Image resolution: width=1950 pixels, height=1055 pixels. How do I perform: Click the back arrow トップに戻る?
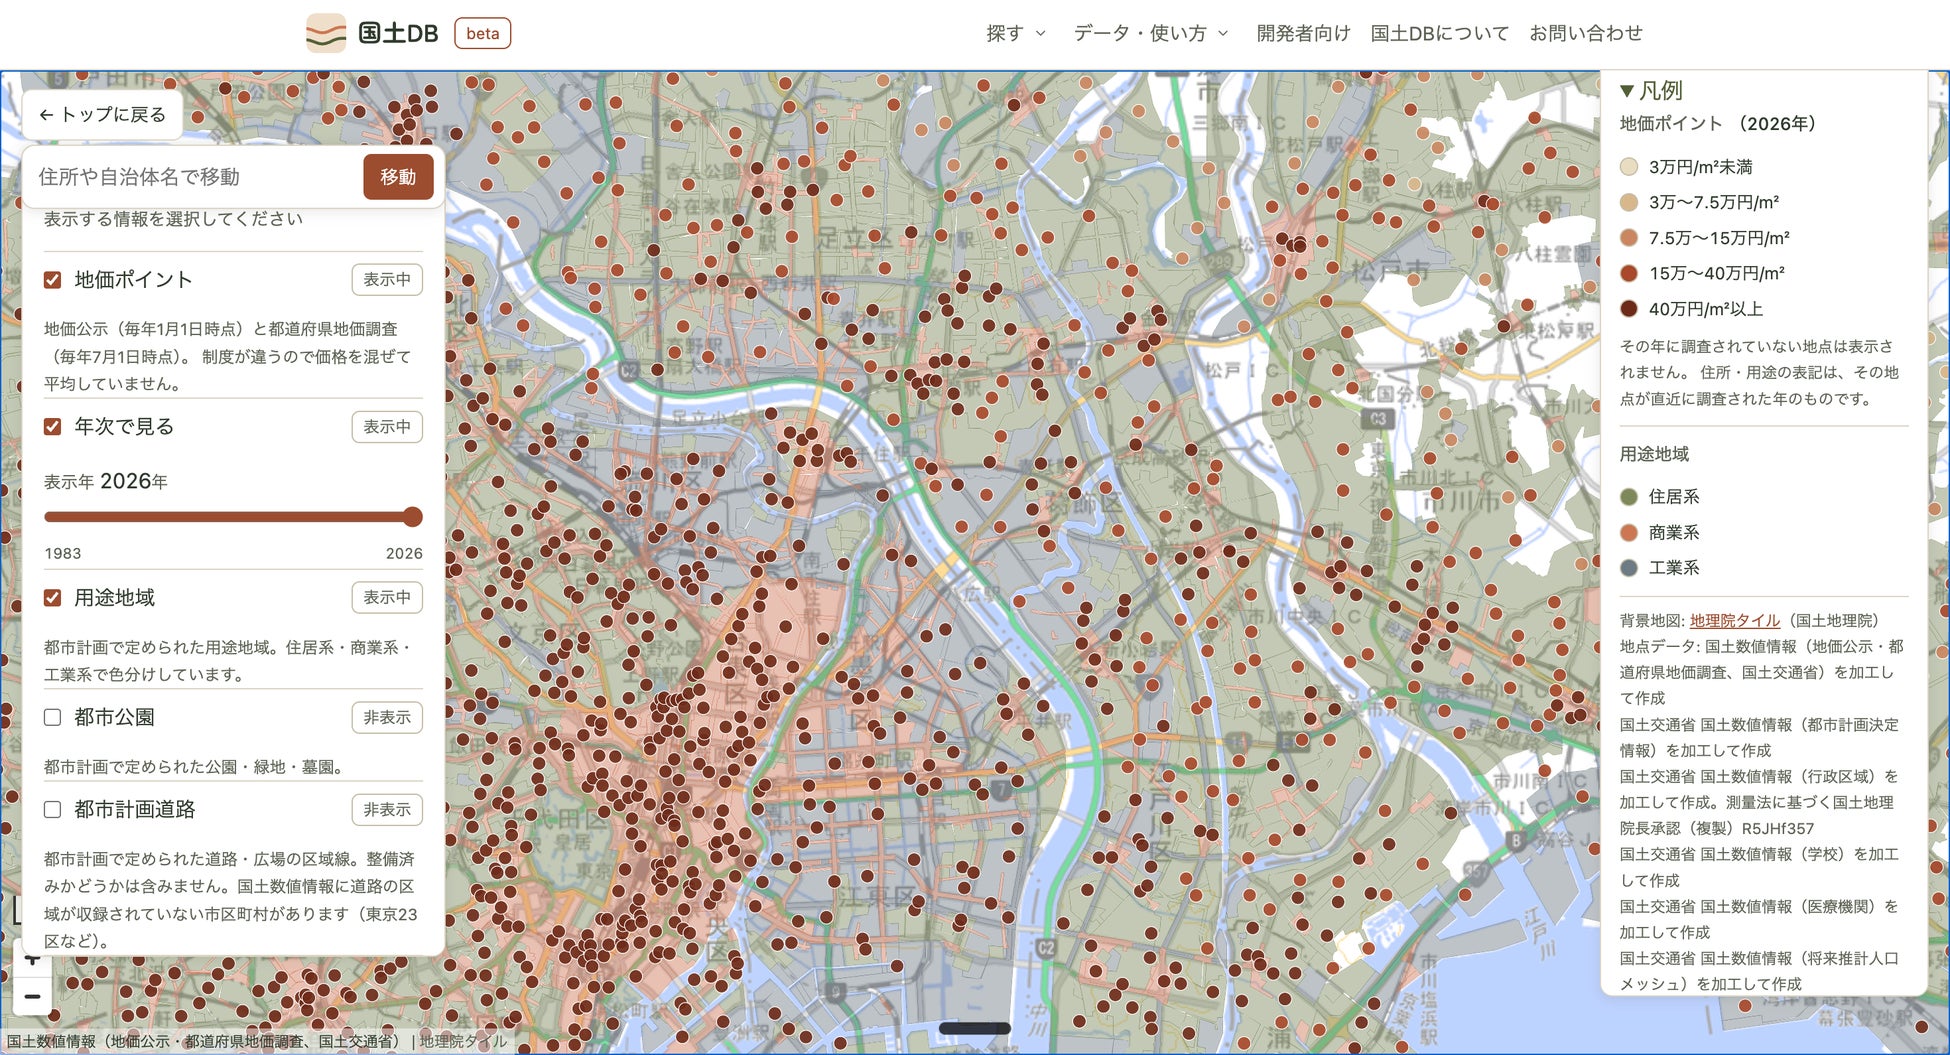[x=102, y=115]
